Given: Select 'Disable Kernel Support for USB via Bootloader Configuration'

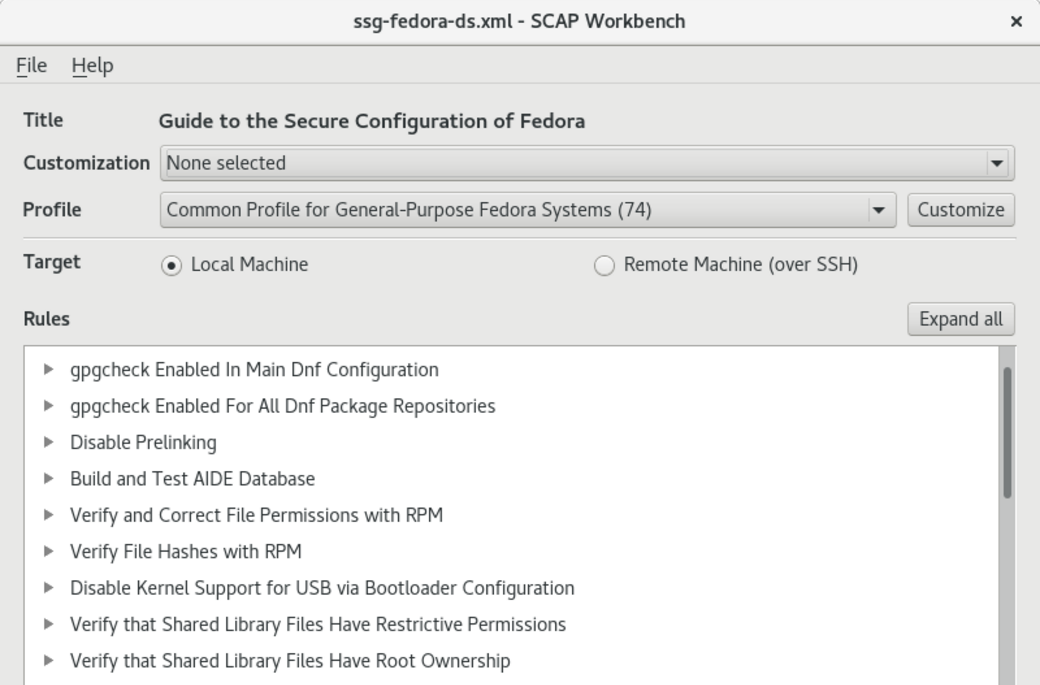Looking at the screenshot, I should point(322,589).
